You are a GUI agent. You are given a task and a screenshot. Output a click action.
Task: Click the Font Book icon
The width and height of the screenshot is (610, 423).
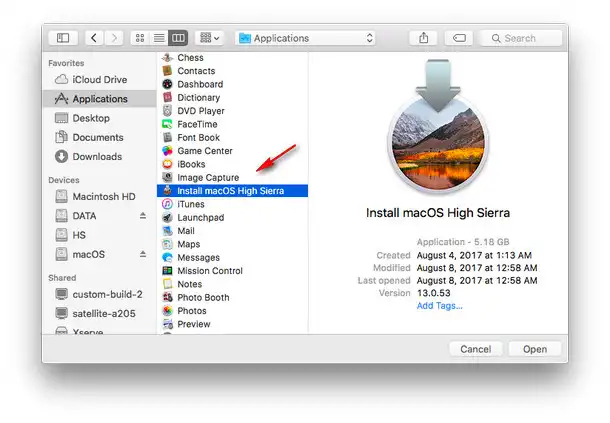click(x=167, y=137)
